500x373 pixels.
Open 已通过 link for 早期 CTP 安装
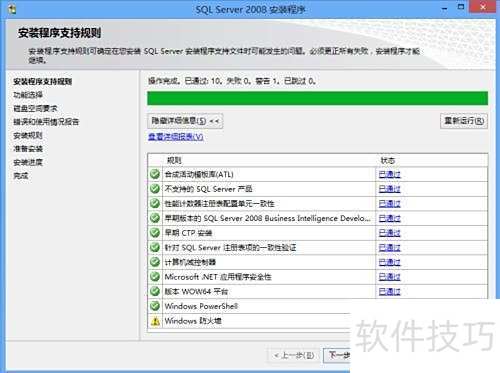pos(390,233)
